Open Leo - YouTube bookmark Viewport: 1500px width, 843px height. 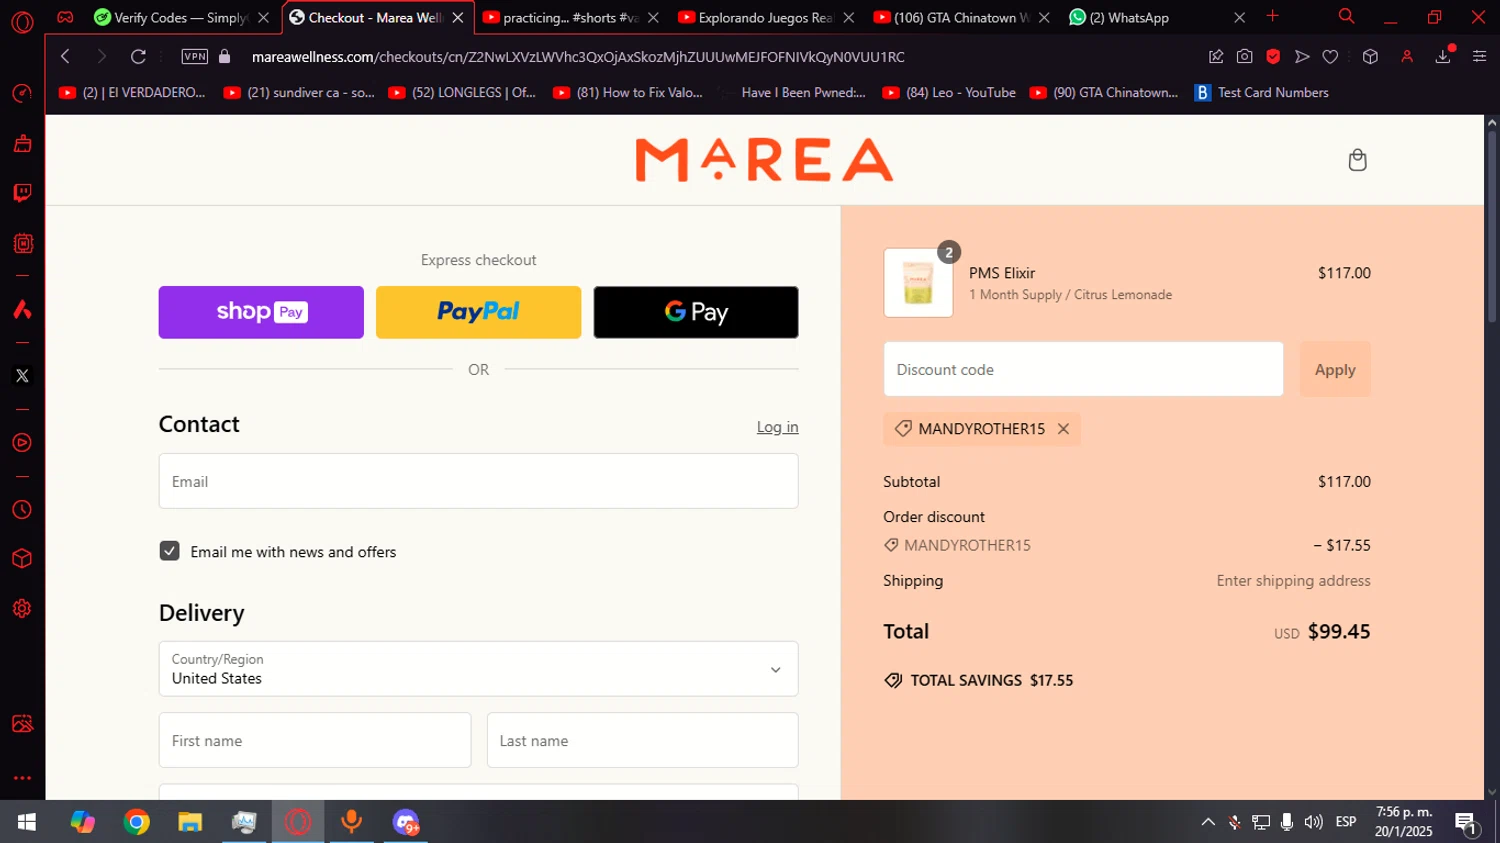tap(949, 92)
